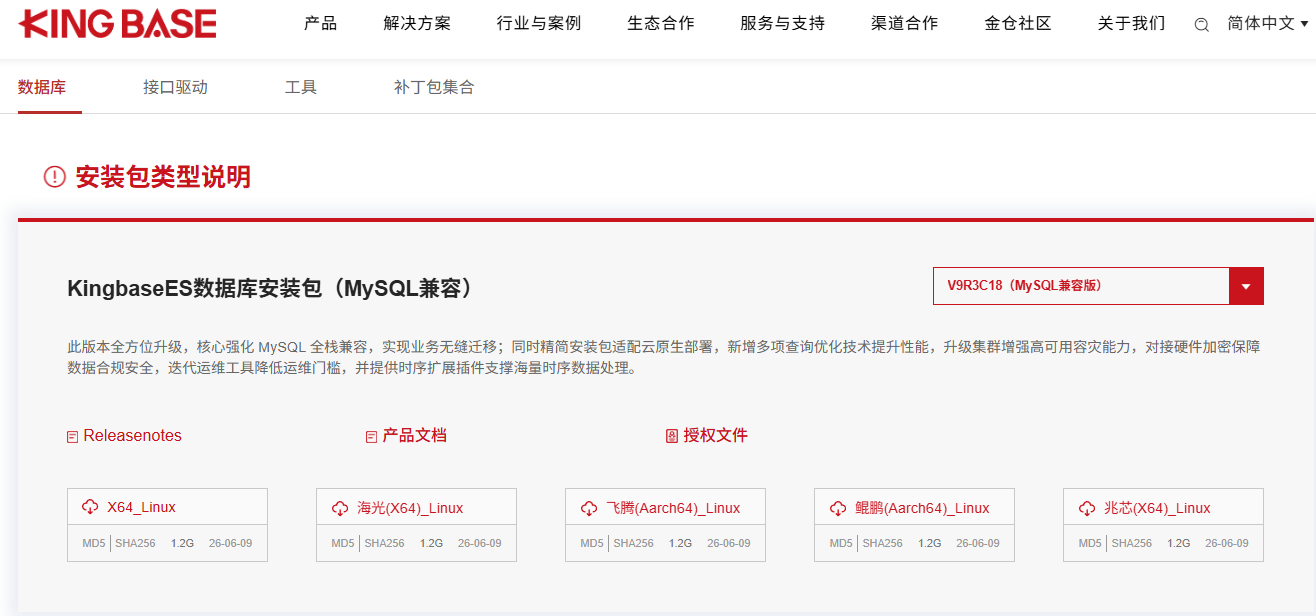Image resolution: width=1316 pixels, height=616 pixels.
Task: Open the 解决方案 menu
Action: coord(417,23)
